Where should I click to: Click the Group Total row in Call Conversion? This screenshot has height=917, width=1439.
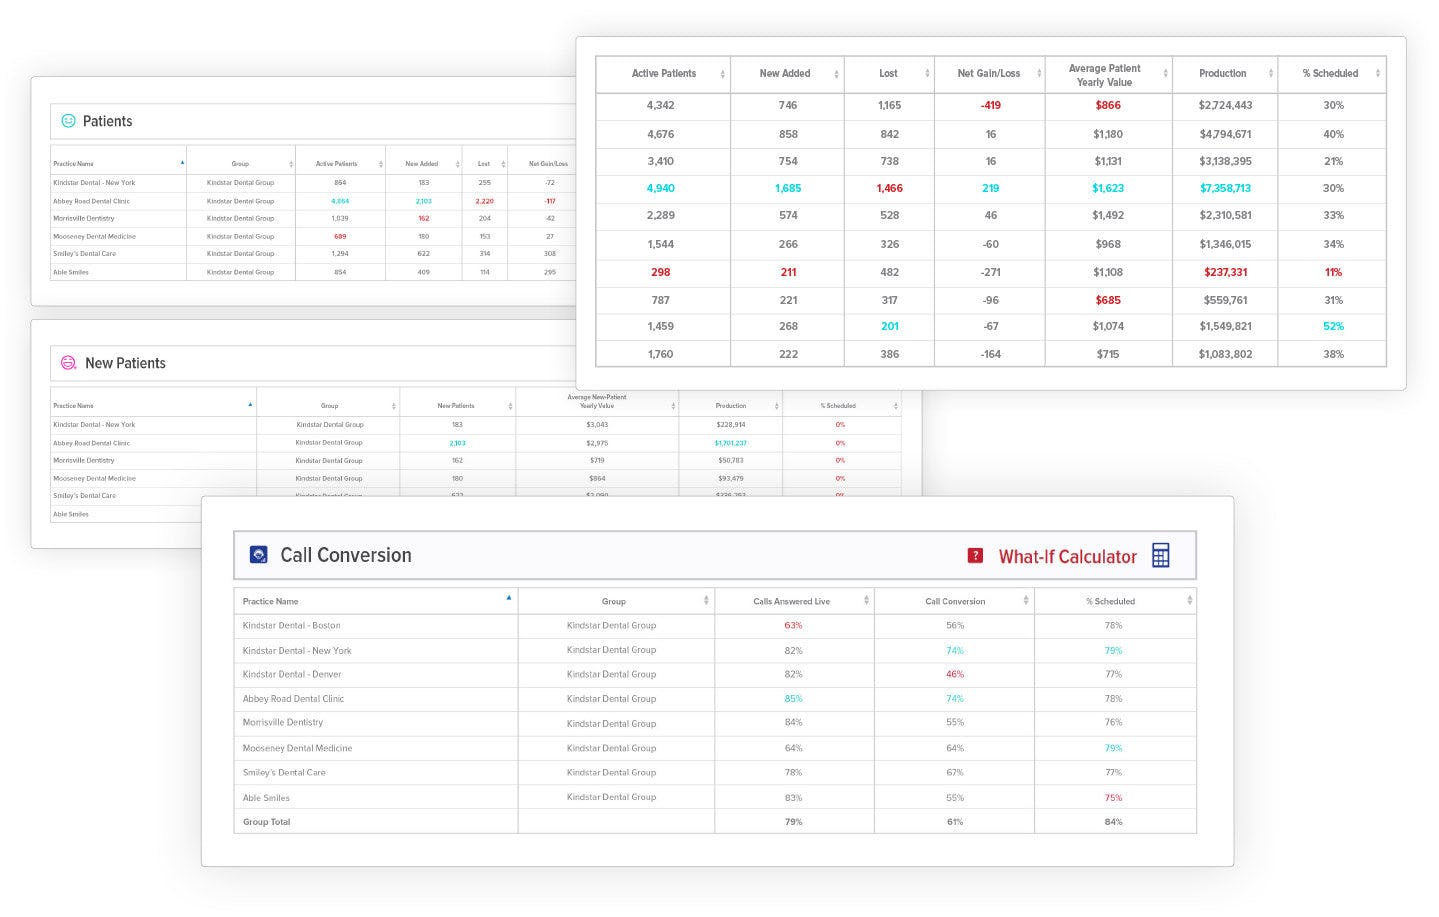click(269, 821)
